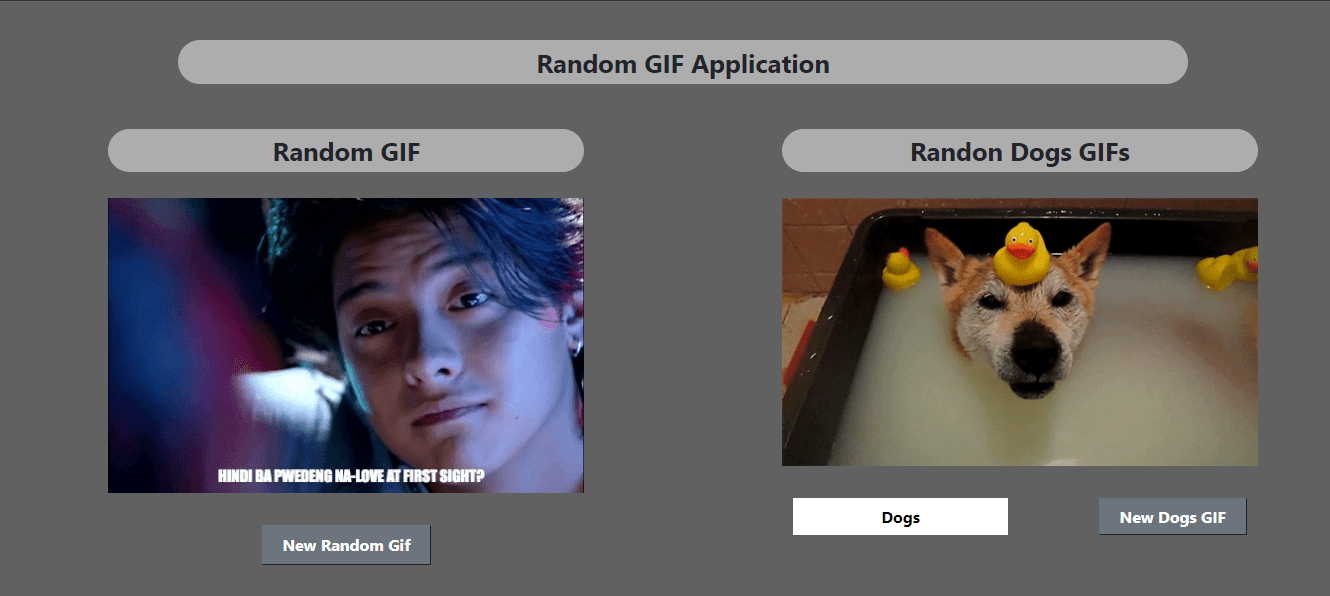Image resolution: width=1330 pixels, height=596 pixels.
Task: Click the New Dogs GIF button
Action: point(1172,517)
